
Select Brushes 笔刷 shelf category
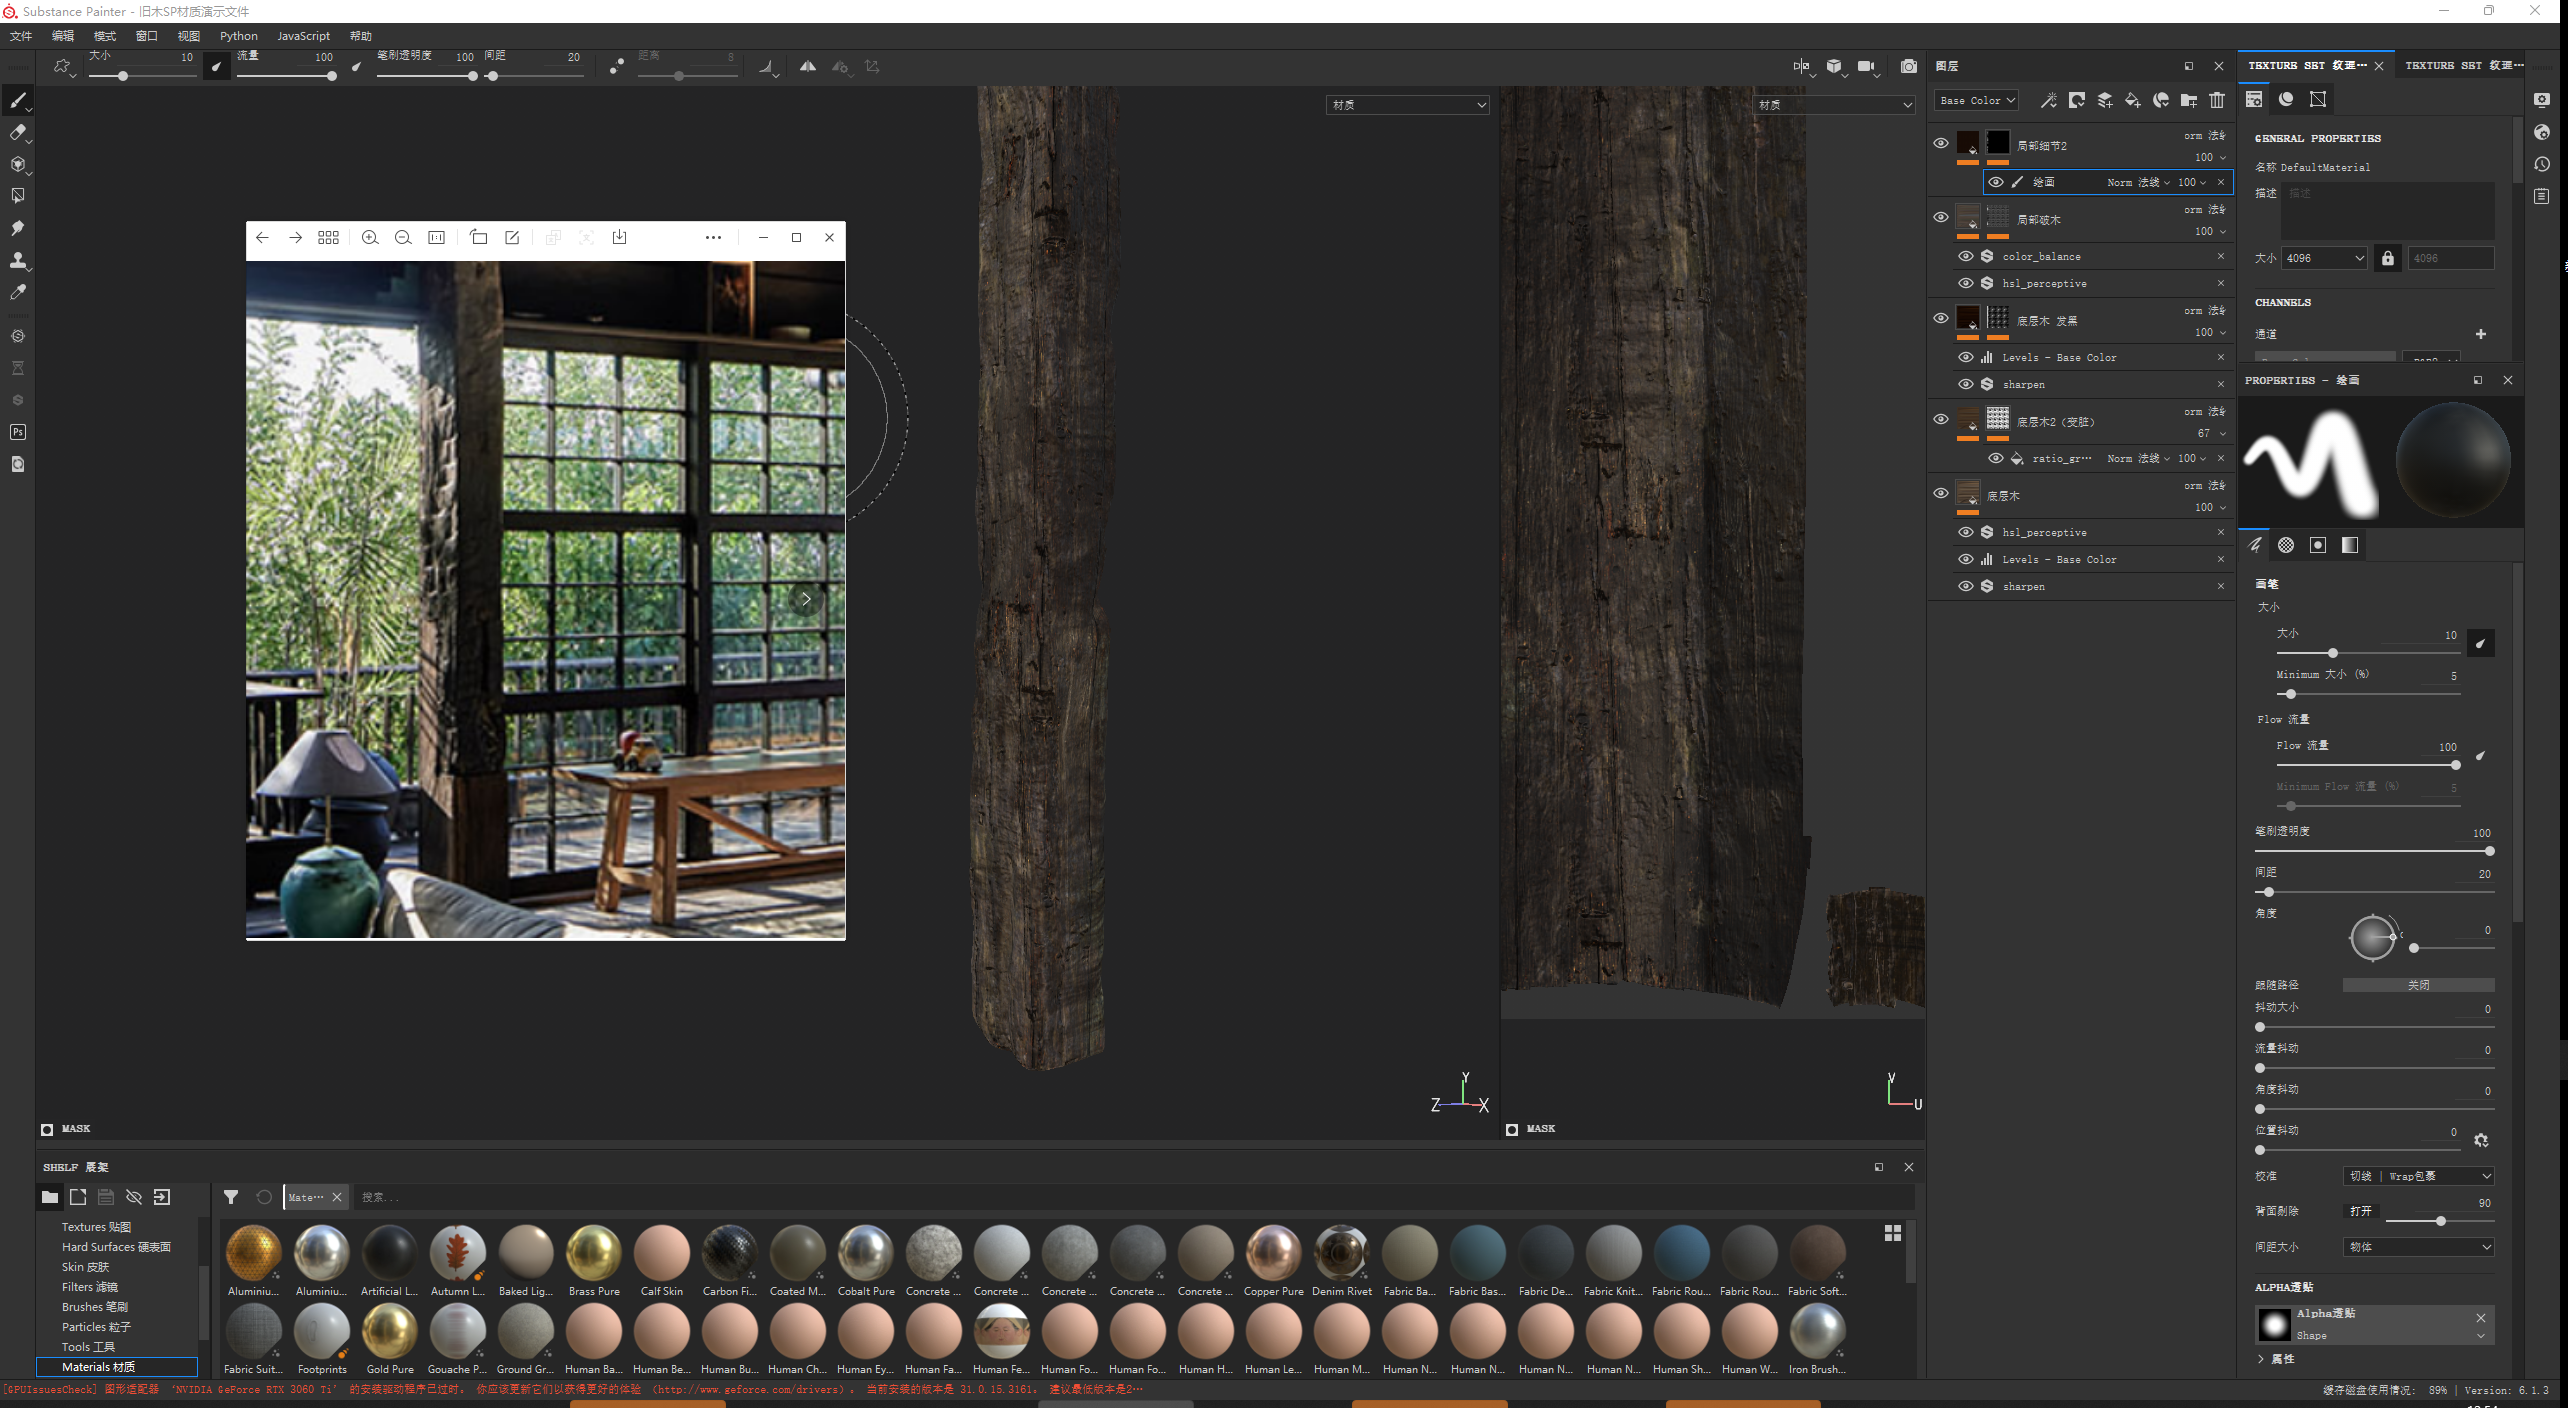[95, 1306]
